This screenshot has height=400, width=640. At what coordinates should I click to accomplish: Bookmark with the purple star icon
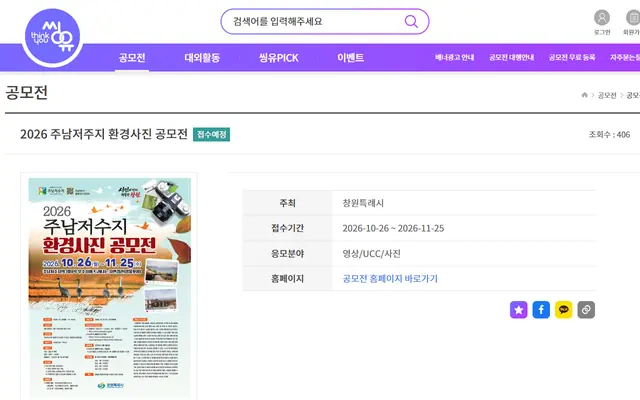click(x=518, y=310)
